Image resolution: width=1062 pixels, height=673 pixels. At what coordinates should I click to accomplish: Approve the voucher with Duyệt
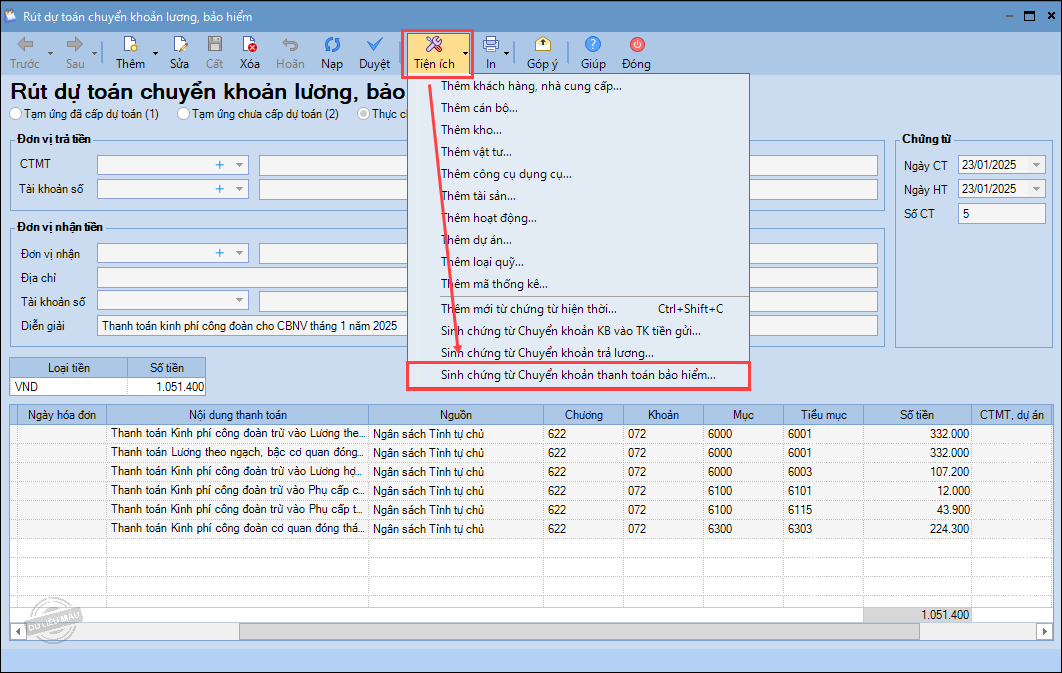tap(374, 53)
